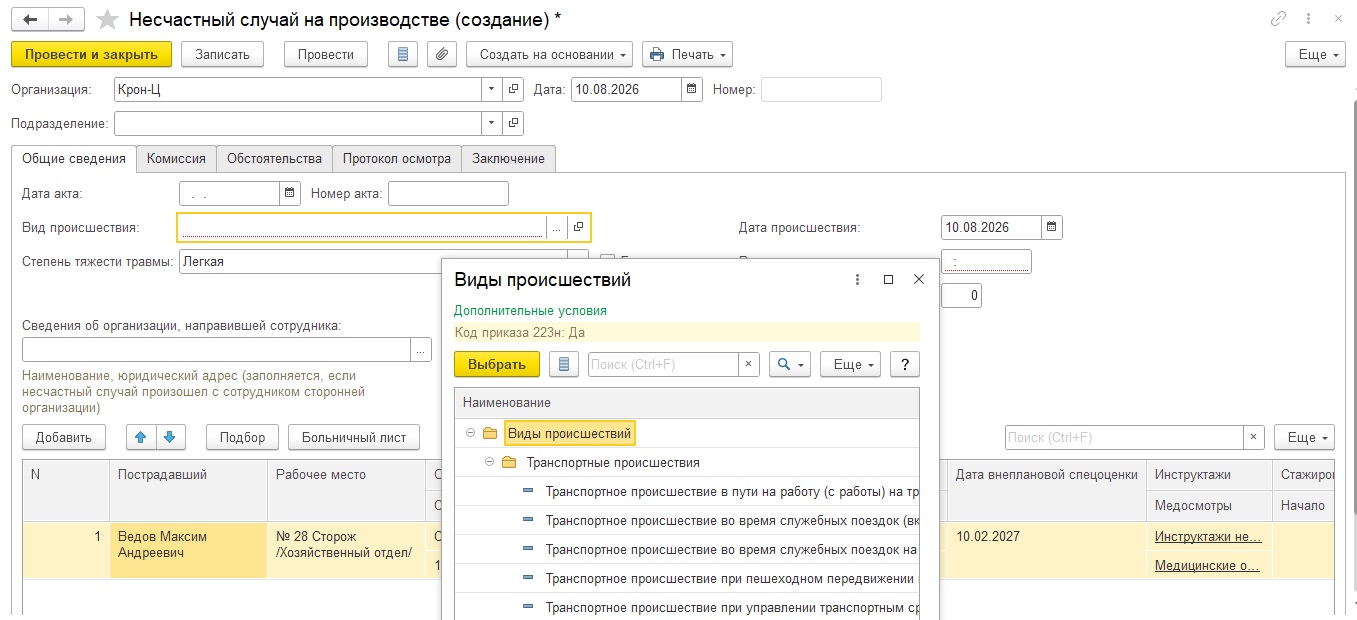Click the help question mark in Виды происшествий

pos(904,364)
